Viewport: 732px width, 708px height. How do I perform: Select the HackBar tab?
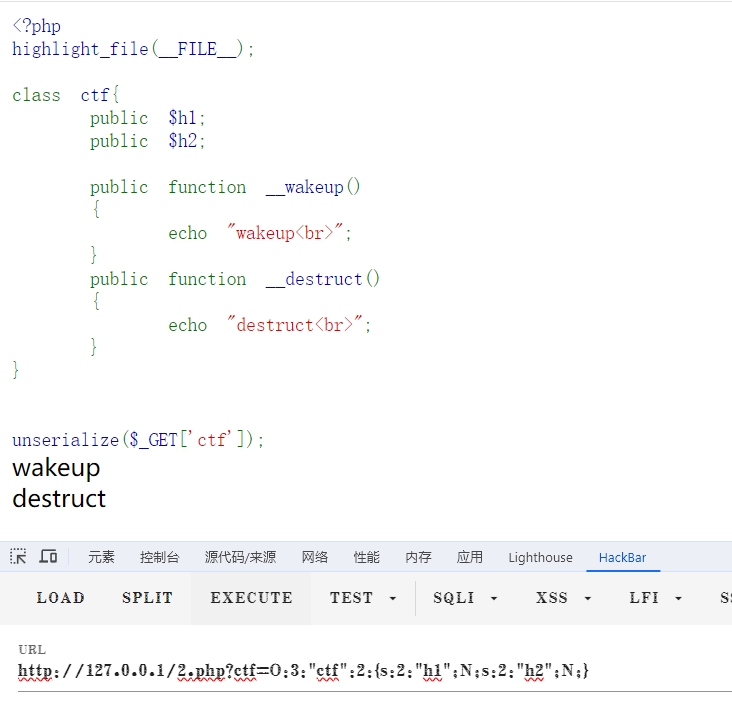[x=622, y=558]
